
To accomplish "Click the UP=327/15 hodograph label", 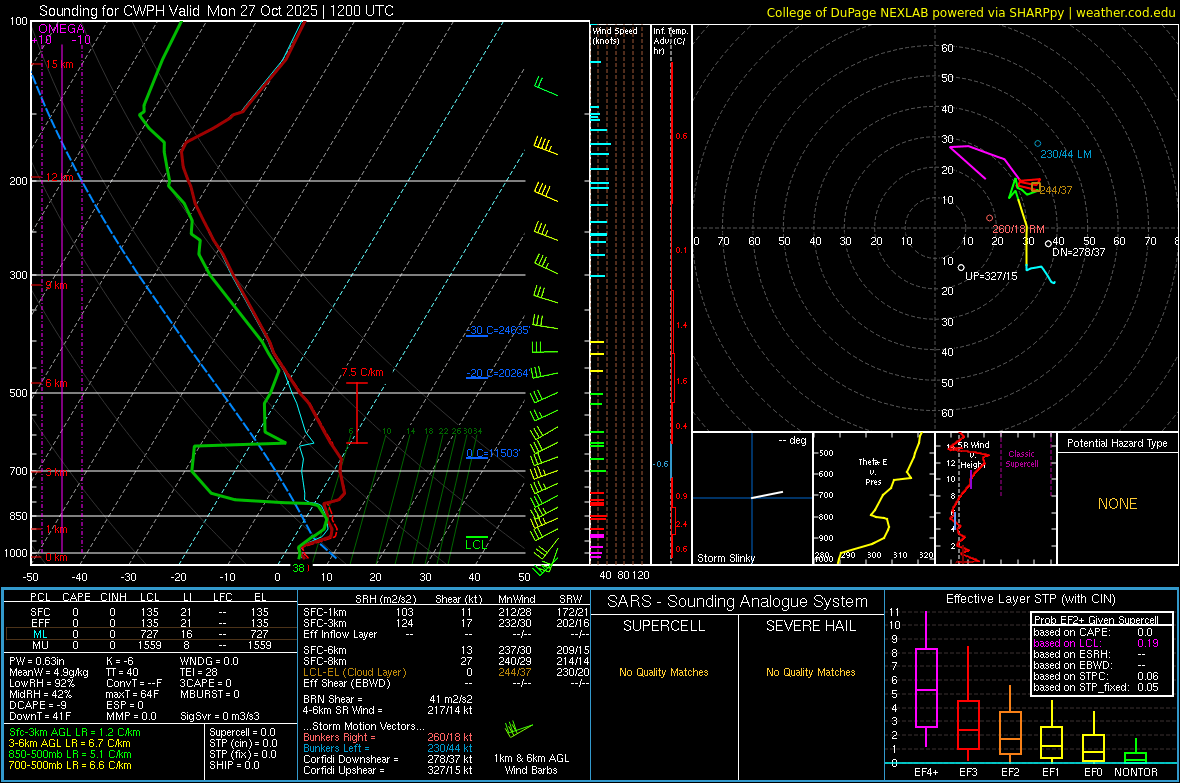I will [991, 276].
